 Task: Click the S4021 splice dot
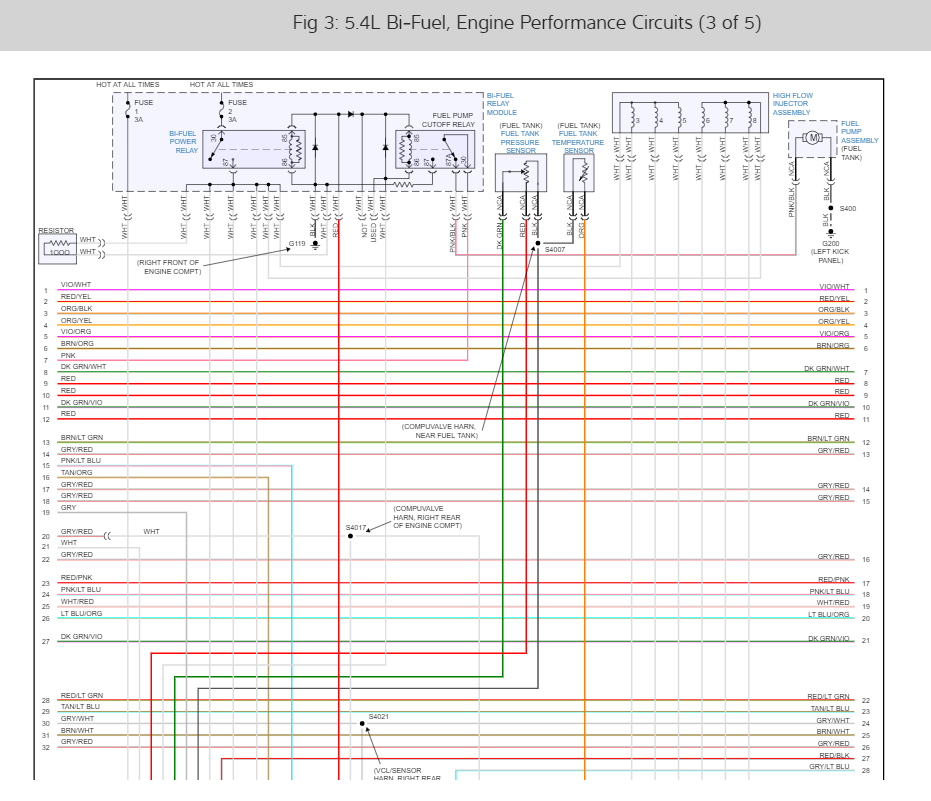(x=362, y=723)
